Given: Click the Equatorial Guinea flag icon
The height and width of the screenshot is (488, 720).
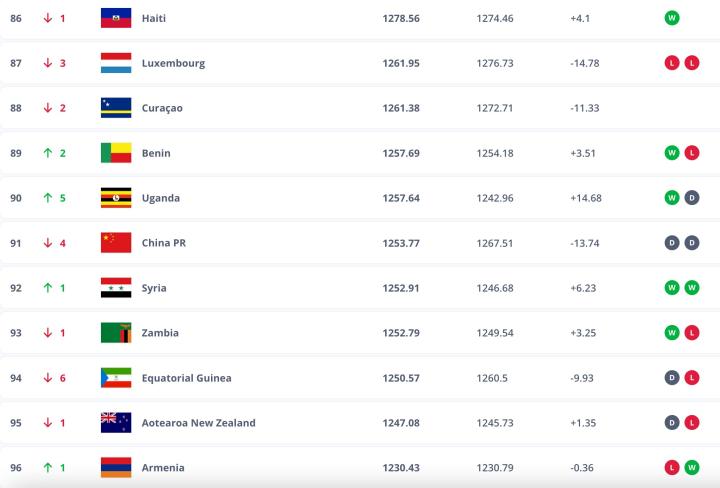Looking at the screenshot, I should click(x=116, y=378).
